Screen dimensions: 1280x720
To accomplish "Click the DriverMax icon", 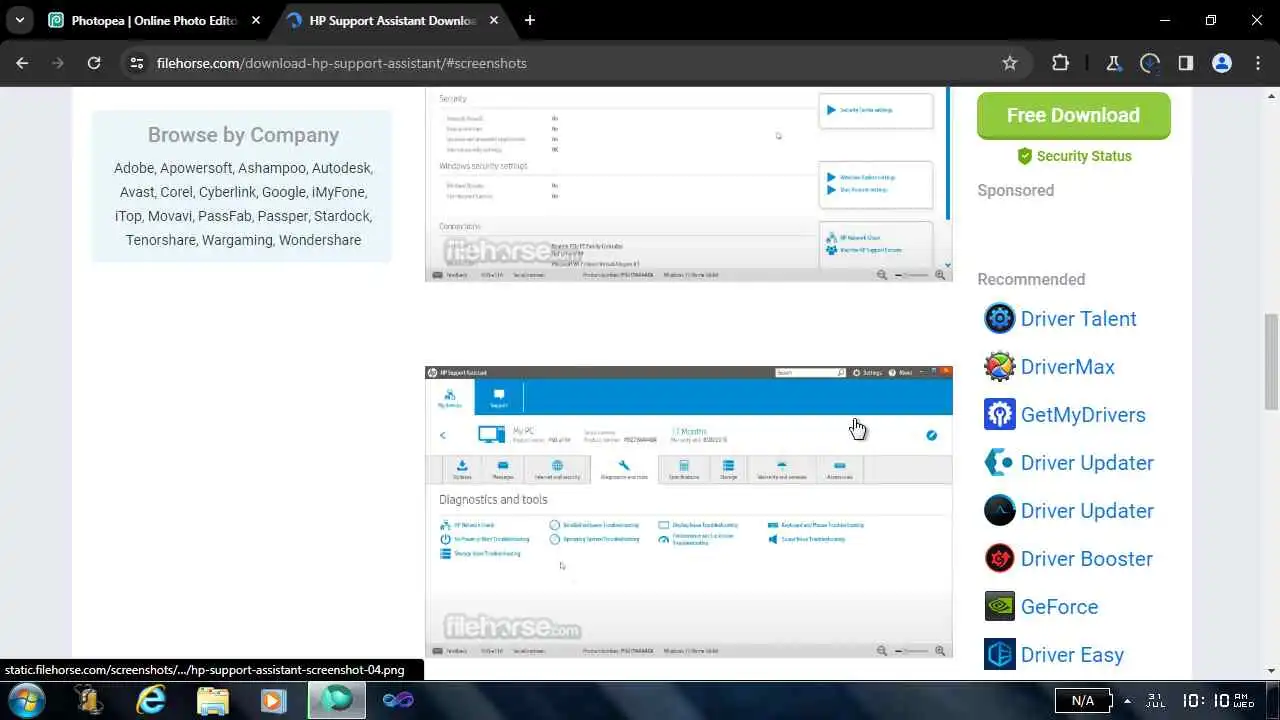I will pos(999,367).
